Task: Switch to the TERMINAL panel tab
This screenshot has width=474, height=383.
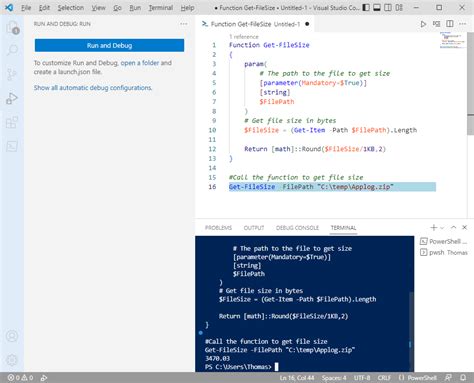Action: [343, 228]
